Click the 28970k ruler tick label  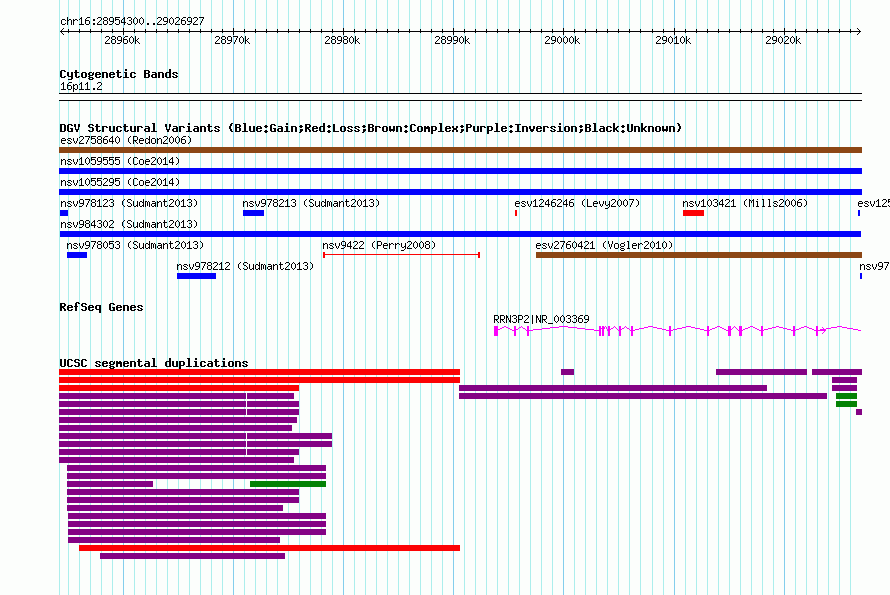tap(232, 40)
